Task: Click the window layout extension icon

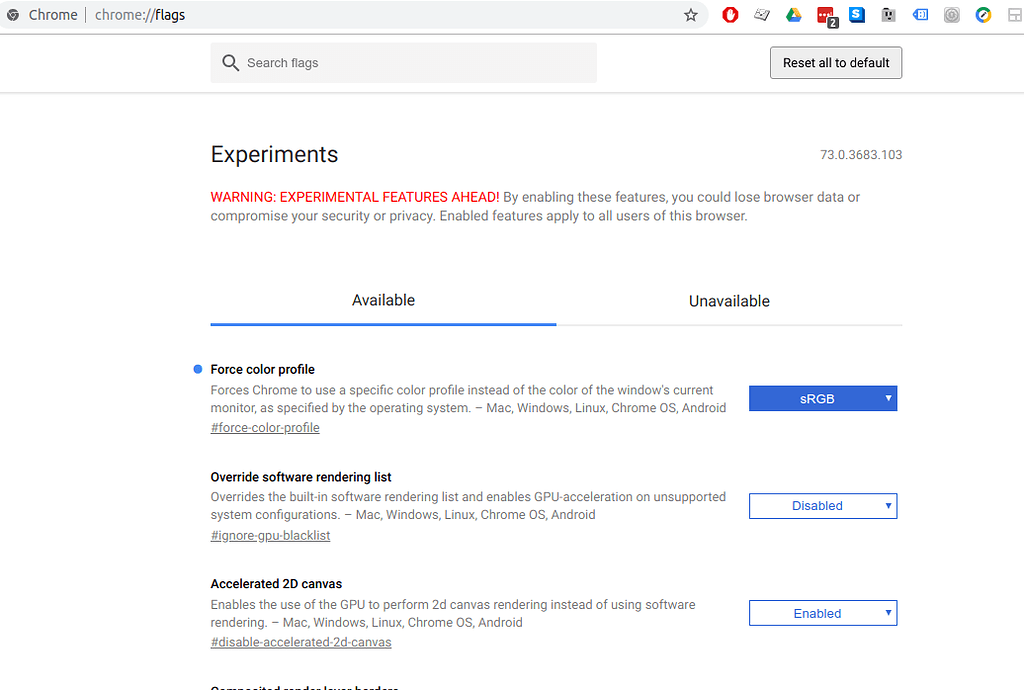Action: [1015, 14]
